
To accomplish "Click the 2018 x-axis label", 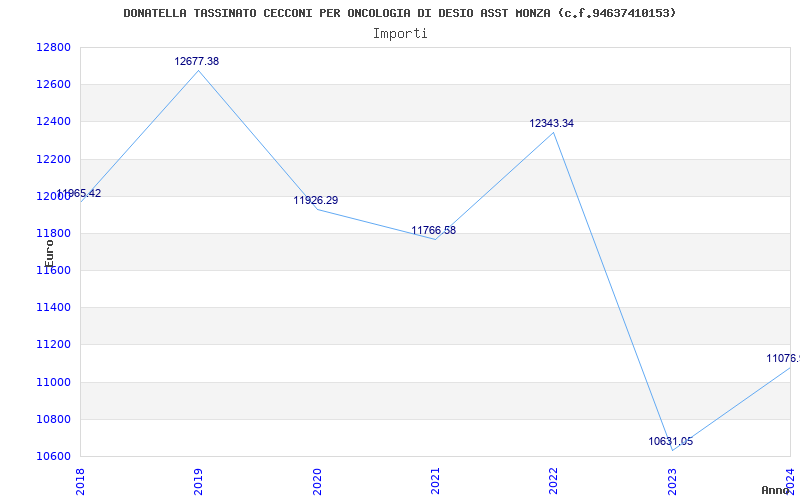I will point(80,482).
